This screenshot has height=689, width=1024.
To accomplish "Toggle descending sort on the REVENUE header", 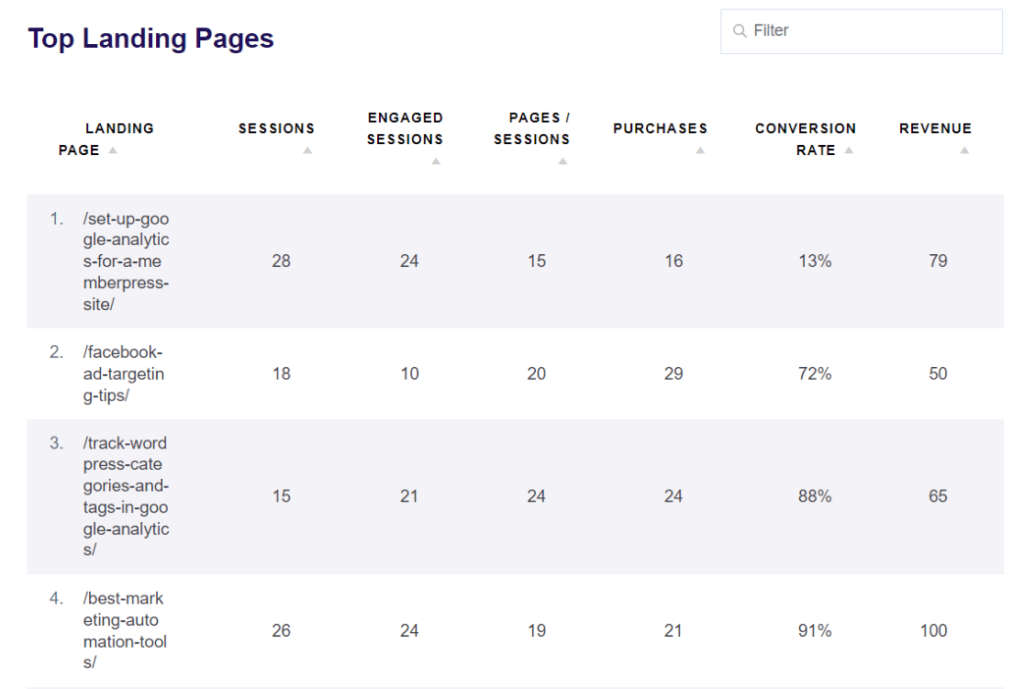I will coord(935,128).
